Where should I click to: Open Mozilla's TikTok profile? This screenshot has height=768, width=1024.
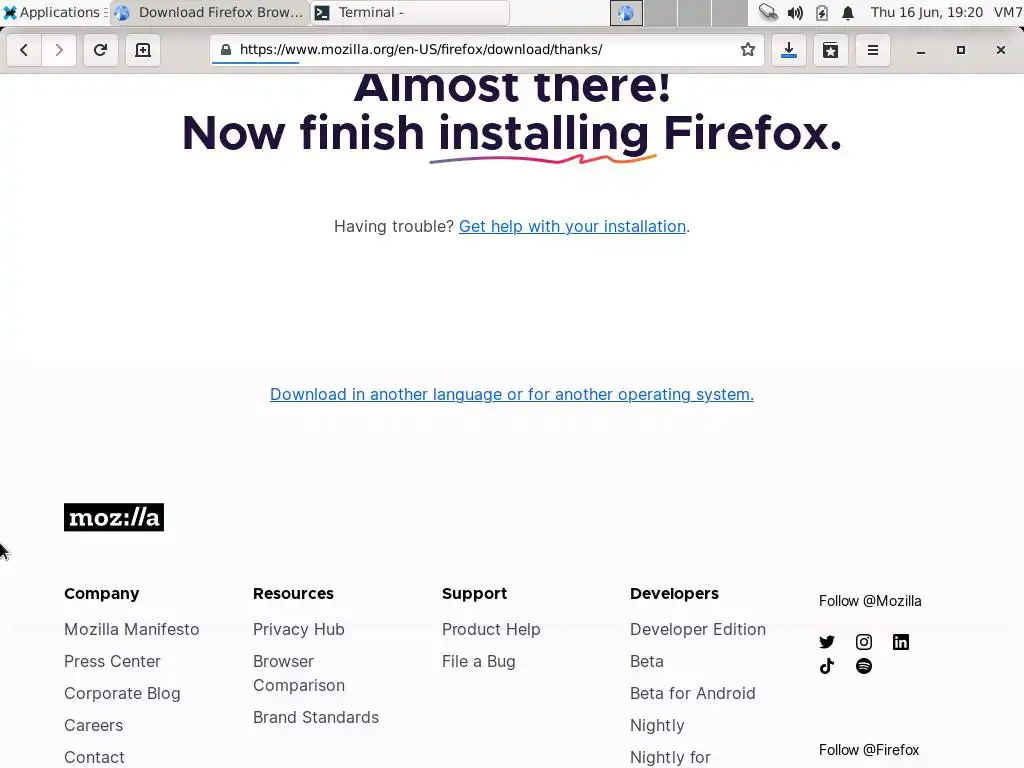pyautogui.click(x=827, y=666)
